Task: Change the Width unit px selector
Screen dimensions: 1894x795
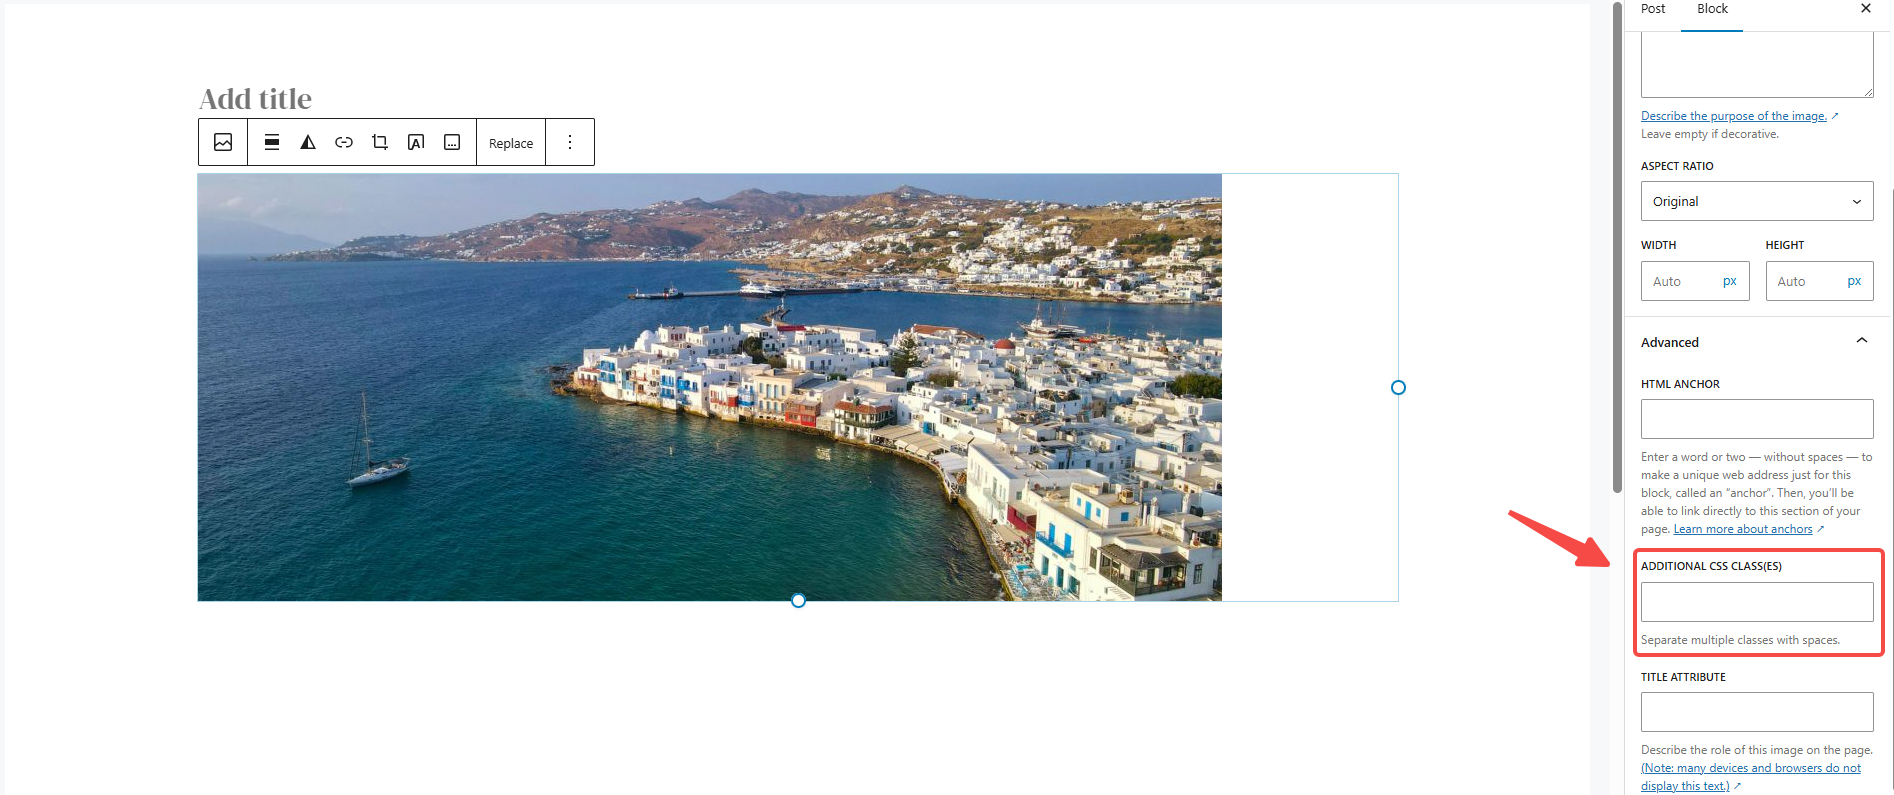Action: point(1730,281)
